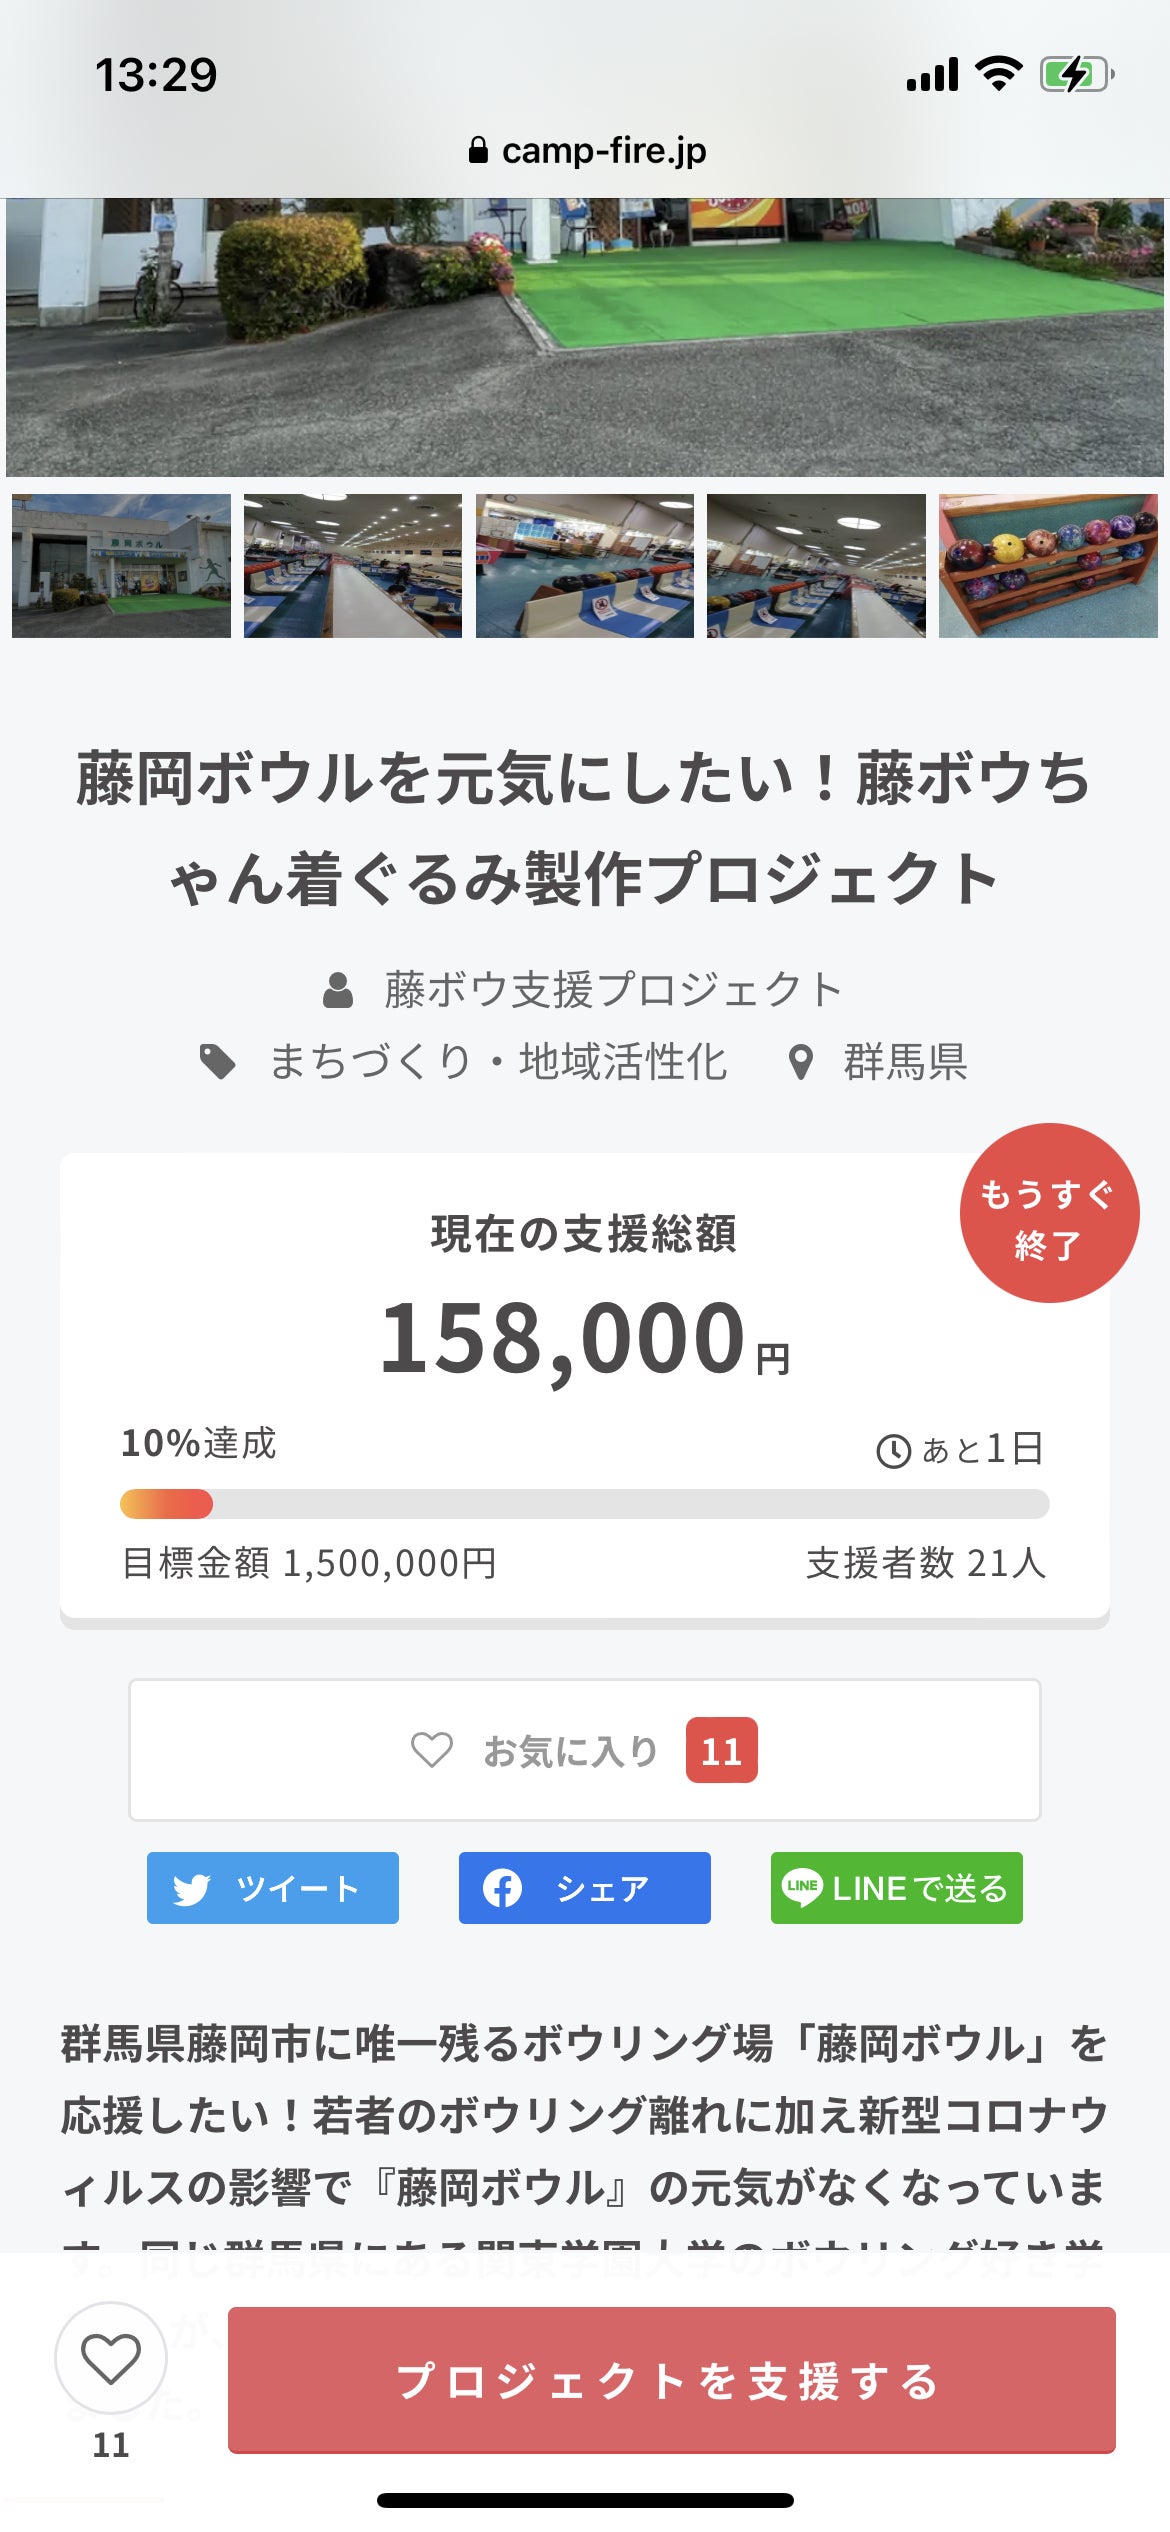
Task: Tap the もうすぐ終了 red badge
Action: [1048, 1213]
